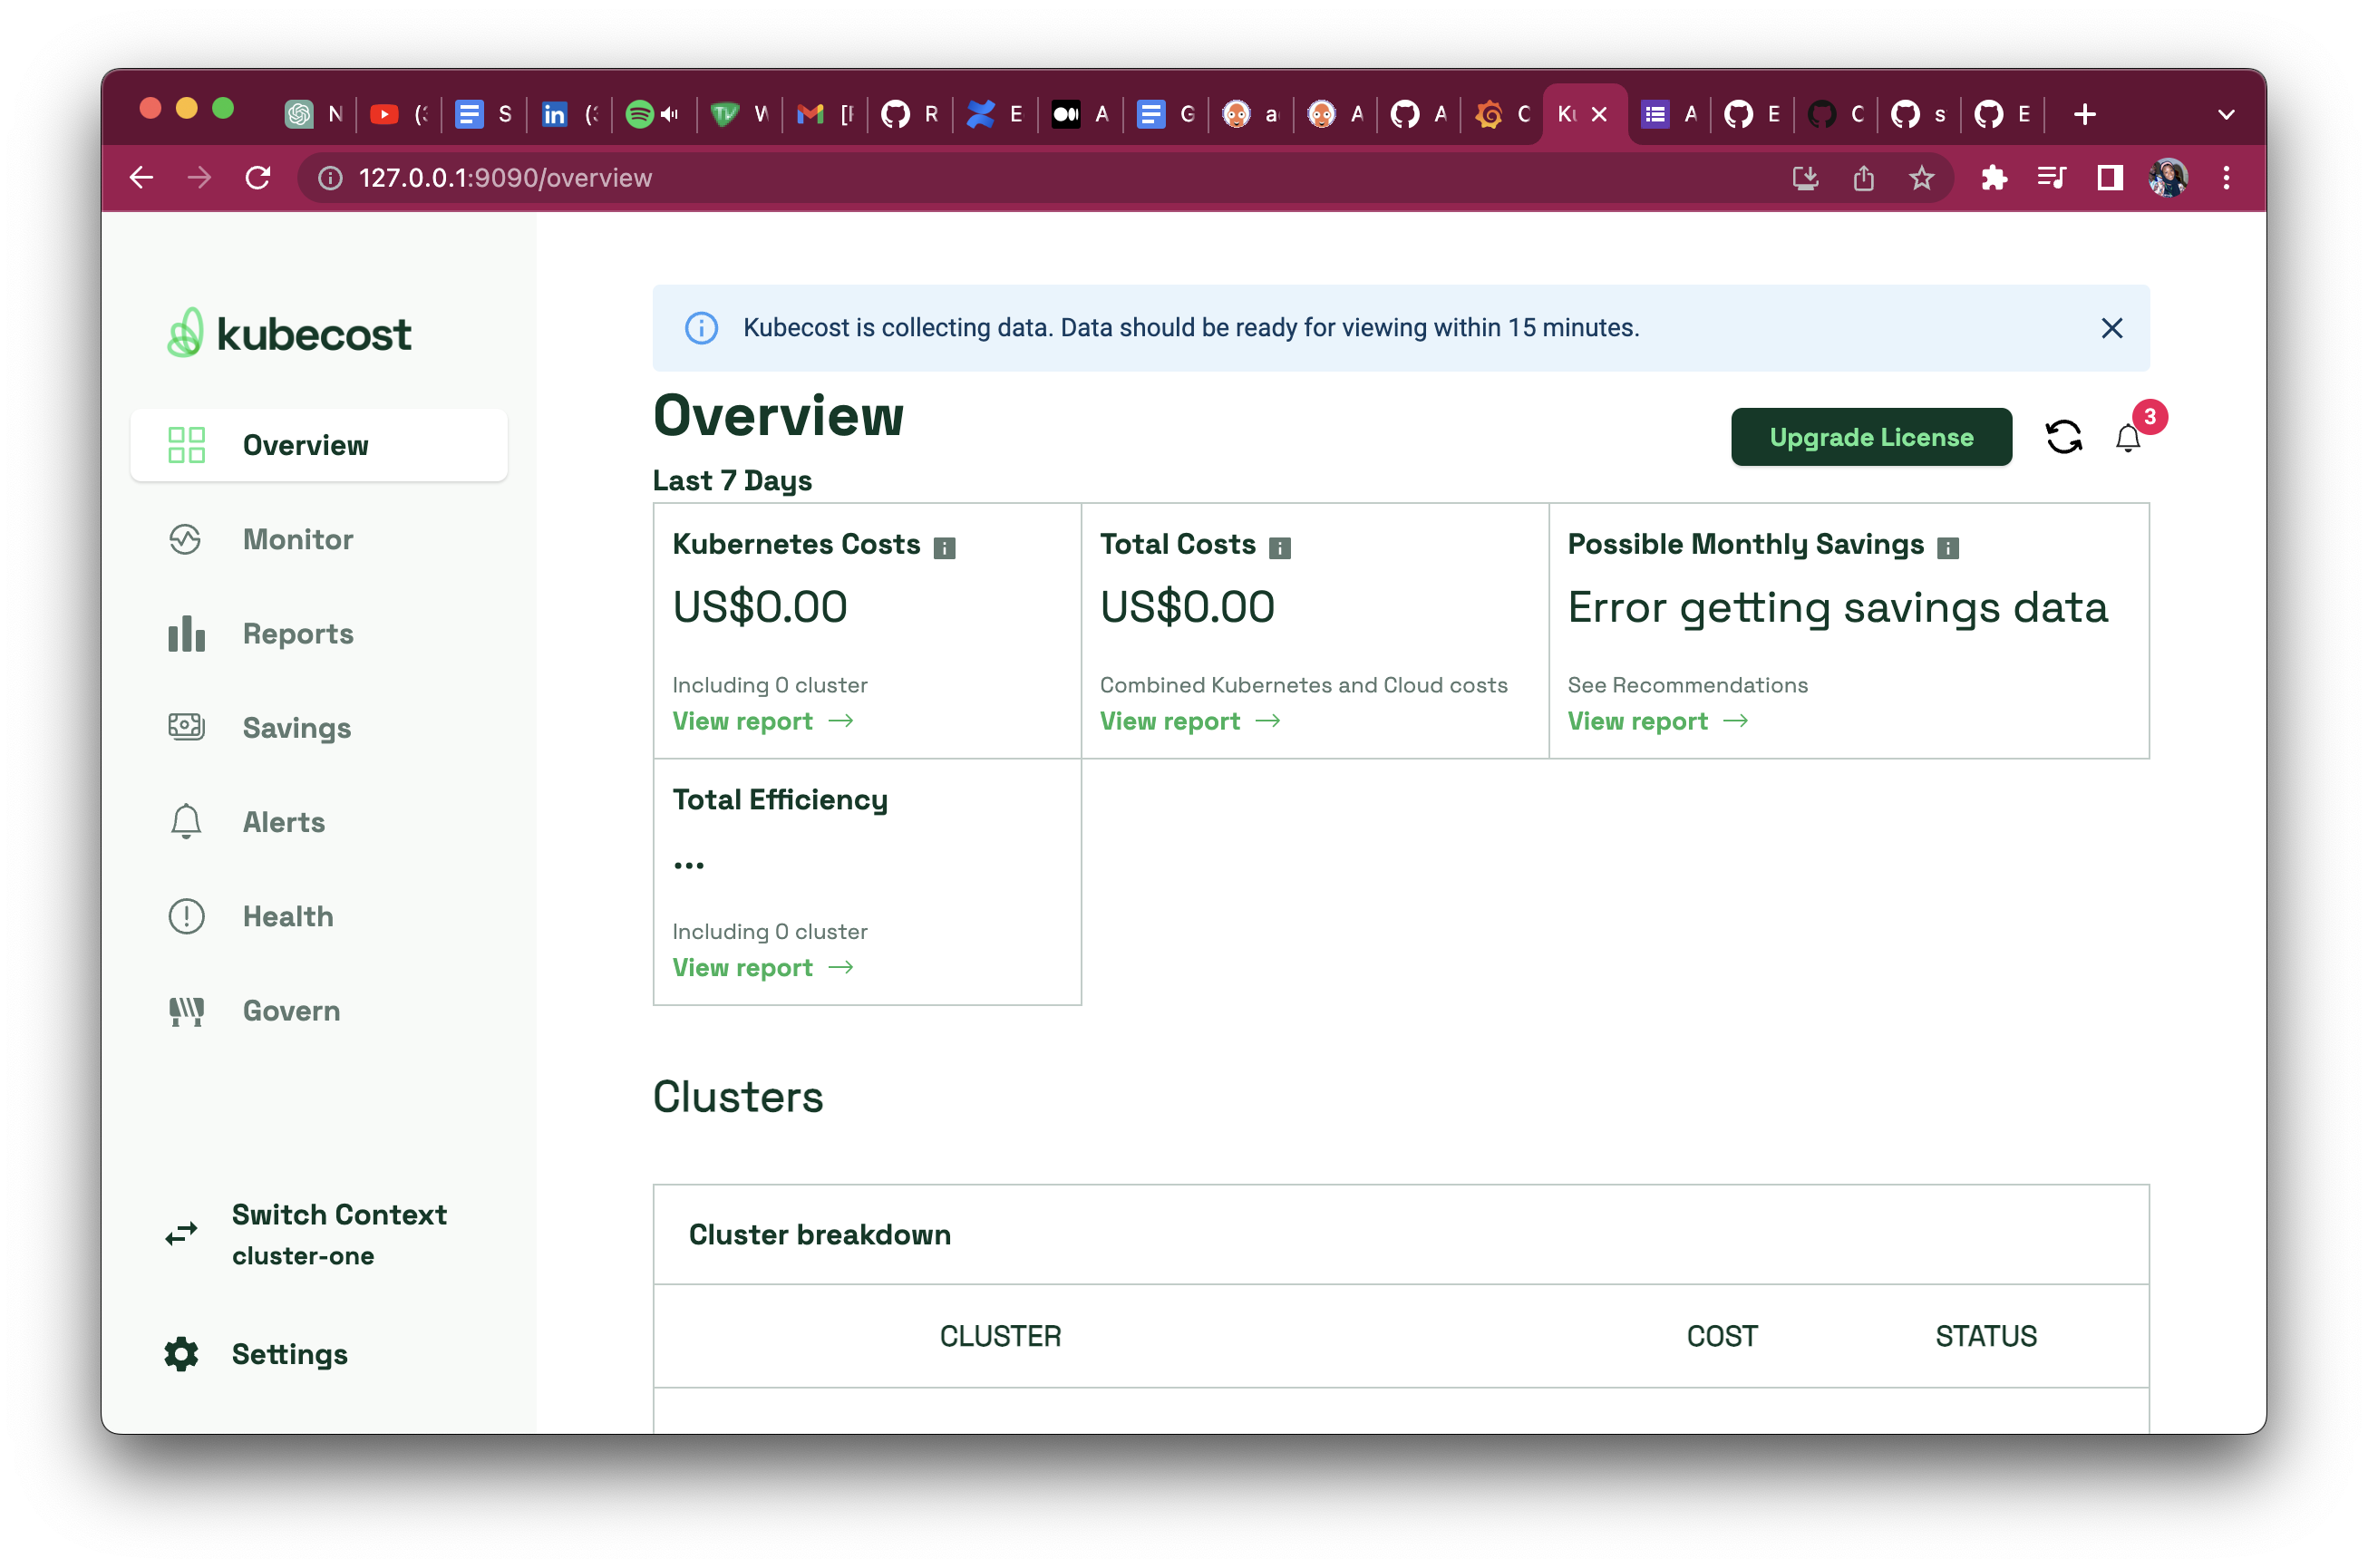The height and width of the screenshot is (1568, 2368).
Task: Dismiss the data collection banner
Action: 2112,328
